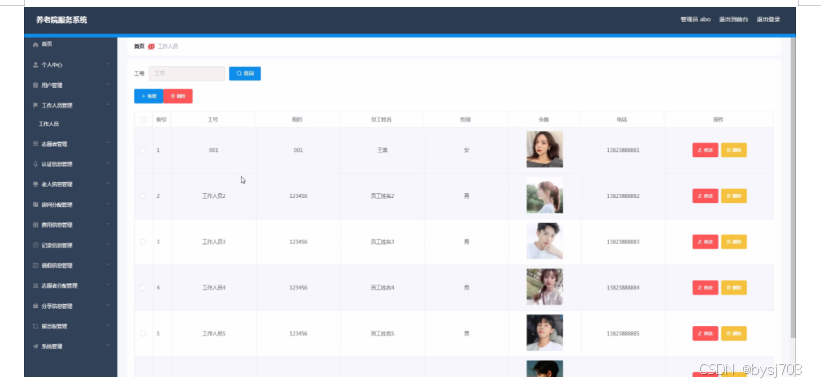Click the flag icon beside 工作人员管理
This screenshot has height=385, width=821.
click(36, 105)
